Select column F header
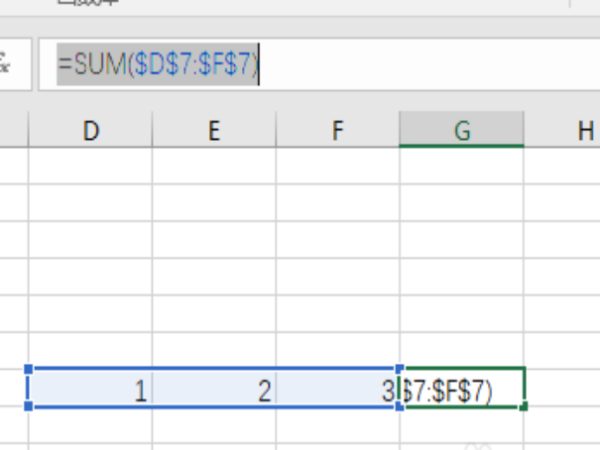 coord(338,130)
